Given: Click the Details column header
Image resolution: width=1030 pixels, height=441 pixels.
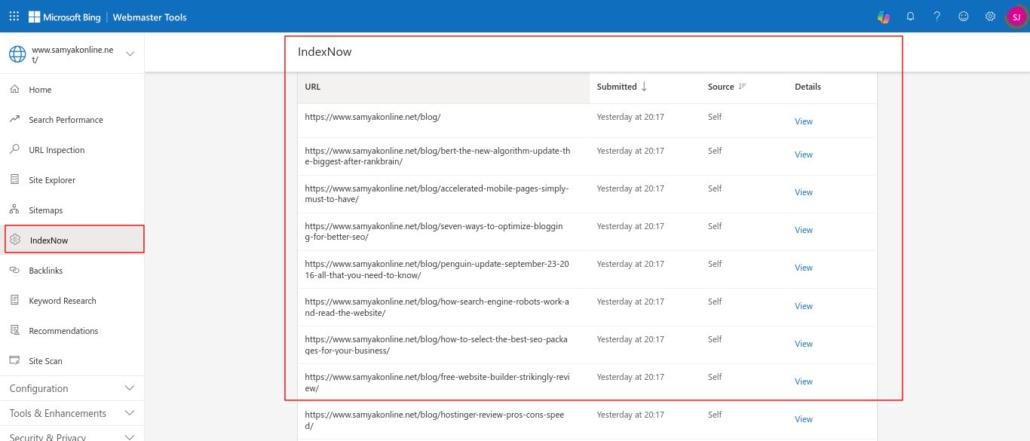Looking at the screenshot, I should 807,86.
